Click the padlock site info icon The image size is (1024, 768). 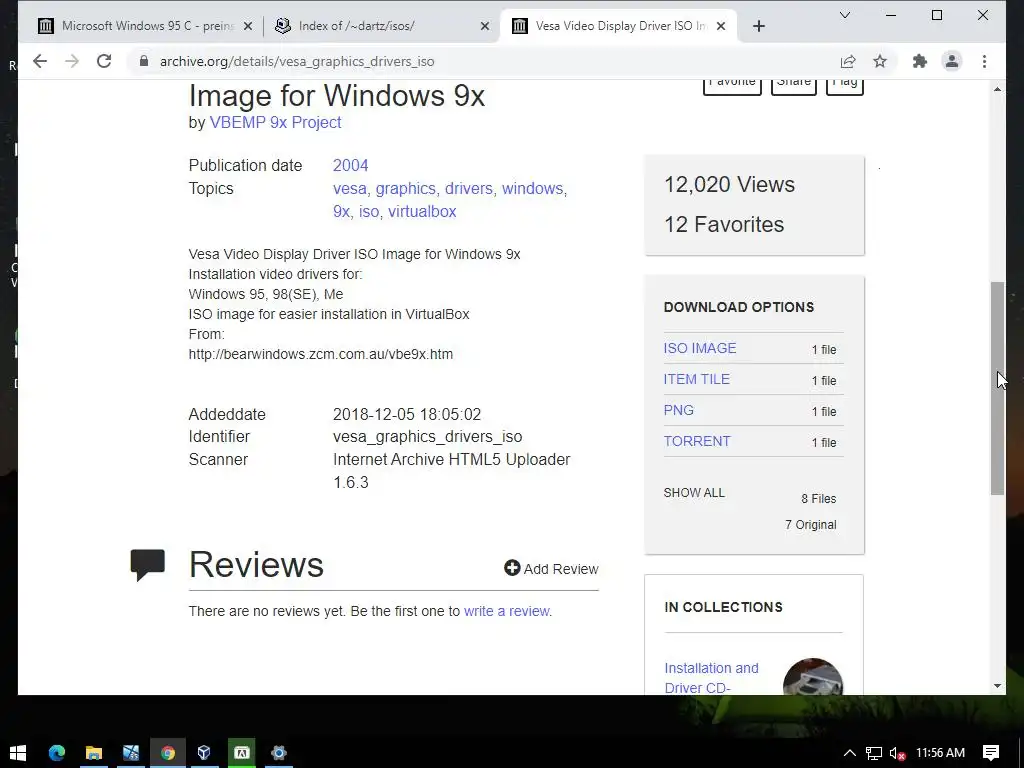point(144,61)
